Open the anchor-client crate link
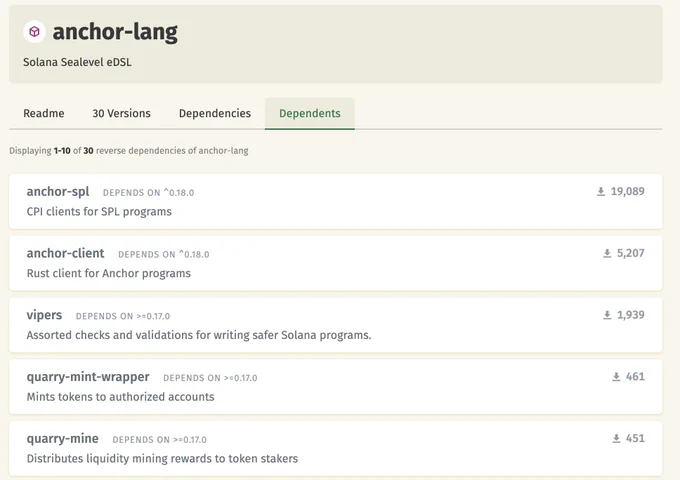The image size is (680, 480). pyautogui.click(x=65, y=253)
